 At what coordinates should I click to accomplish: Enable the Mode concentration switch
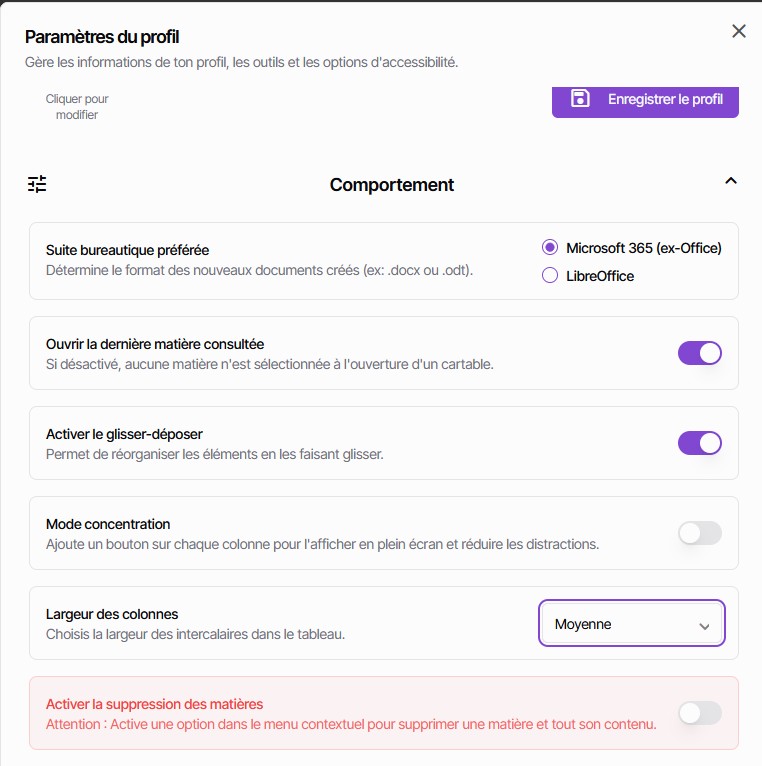click(700, 533)
